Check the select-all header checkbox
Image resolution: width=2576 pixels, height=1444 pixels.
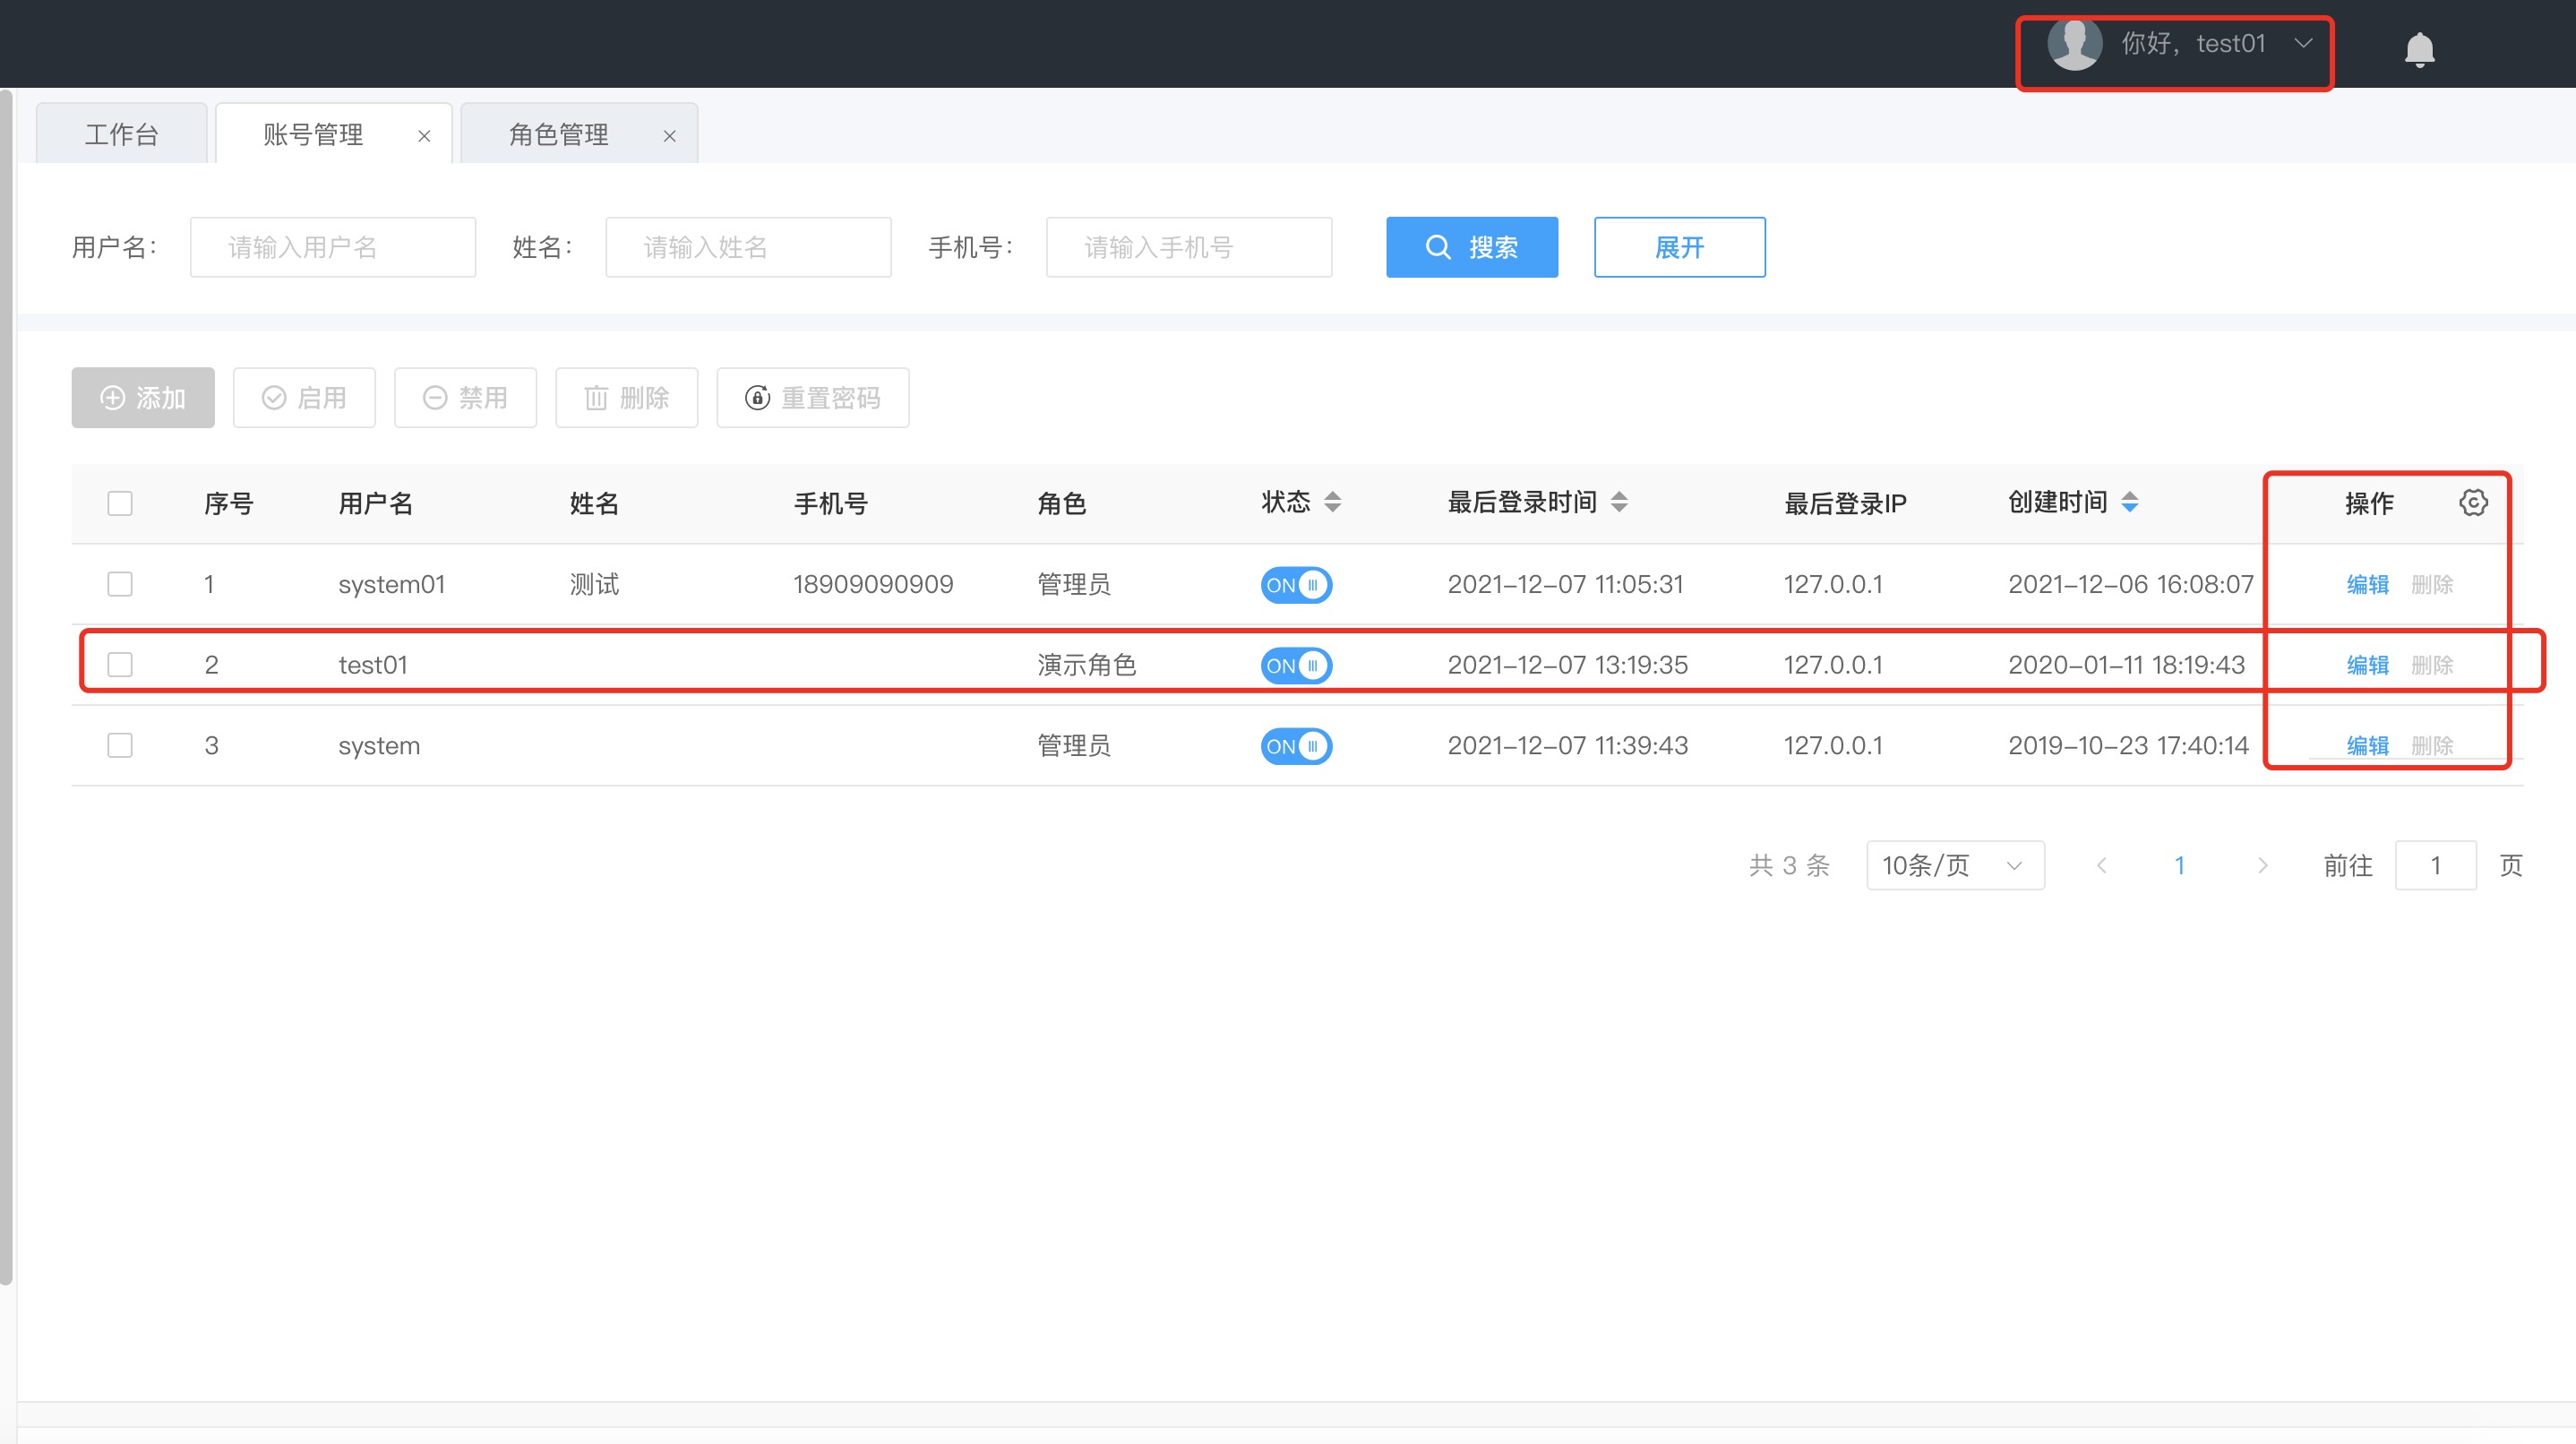click(120, 503)
